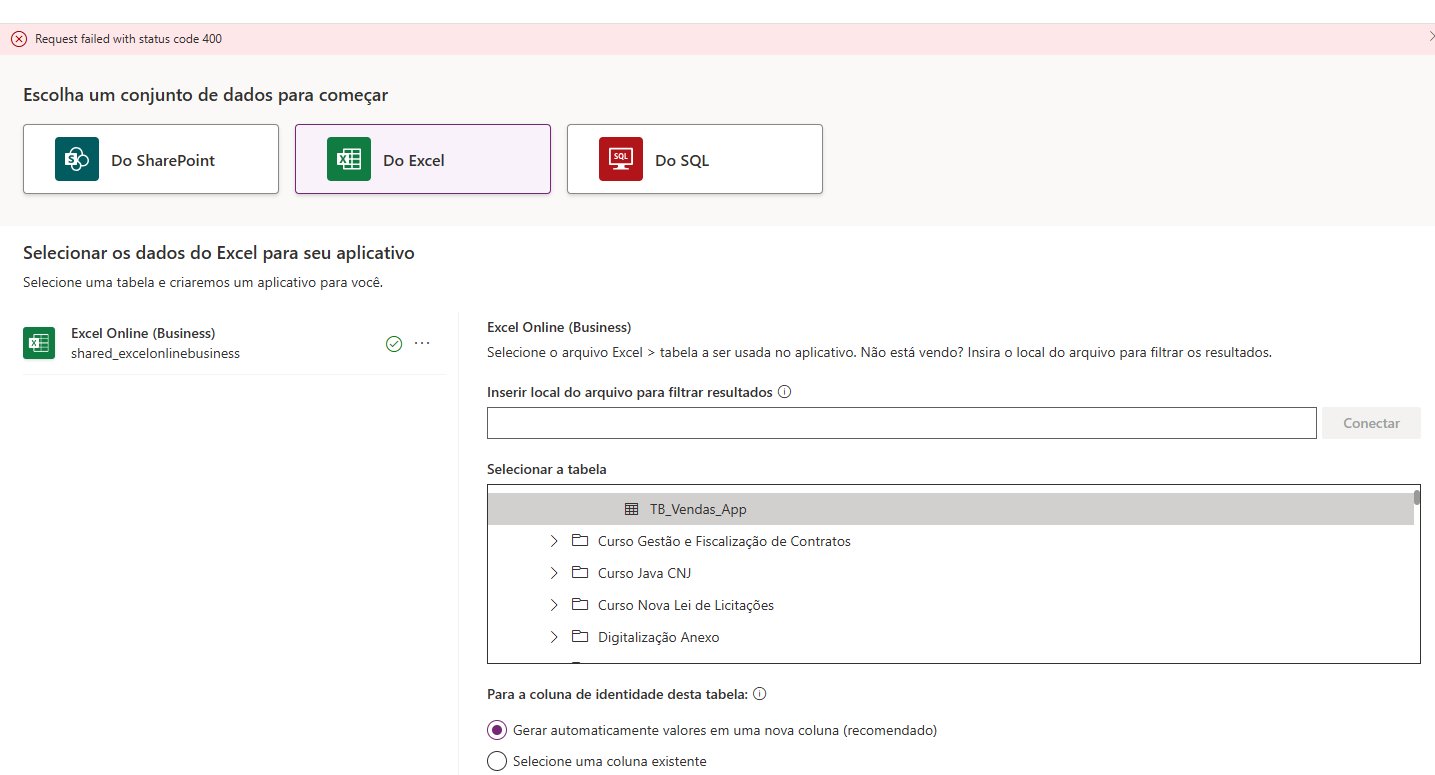The width and height of the screenshot is (1435, 775).
Task: Expand the Curso Nova Lei de Licitações chevron
Action: point(554,605)
